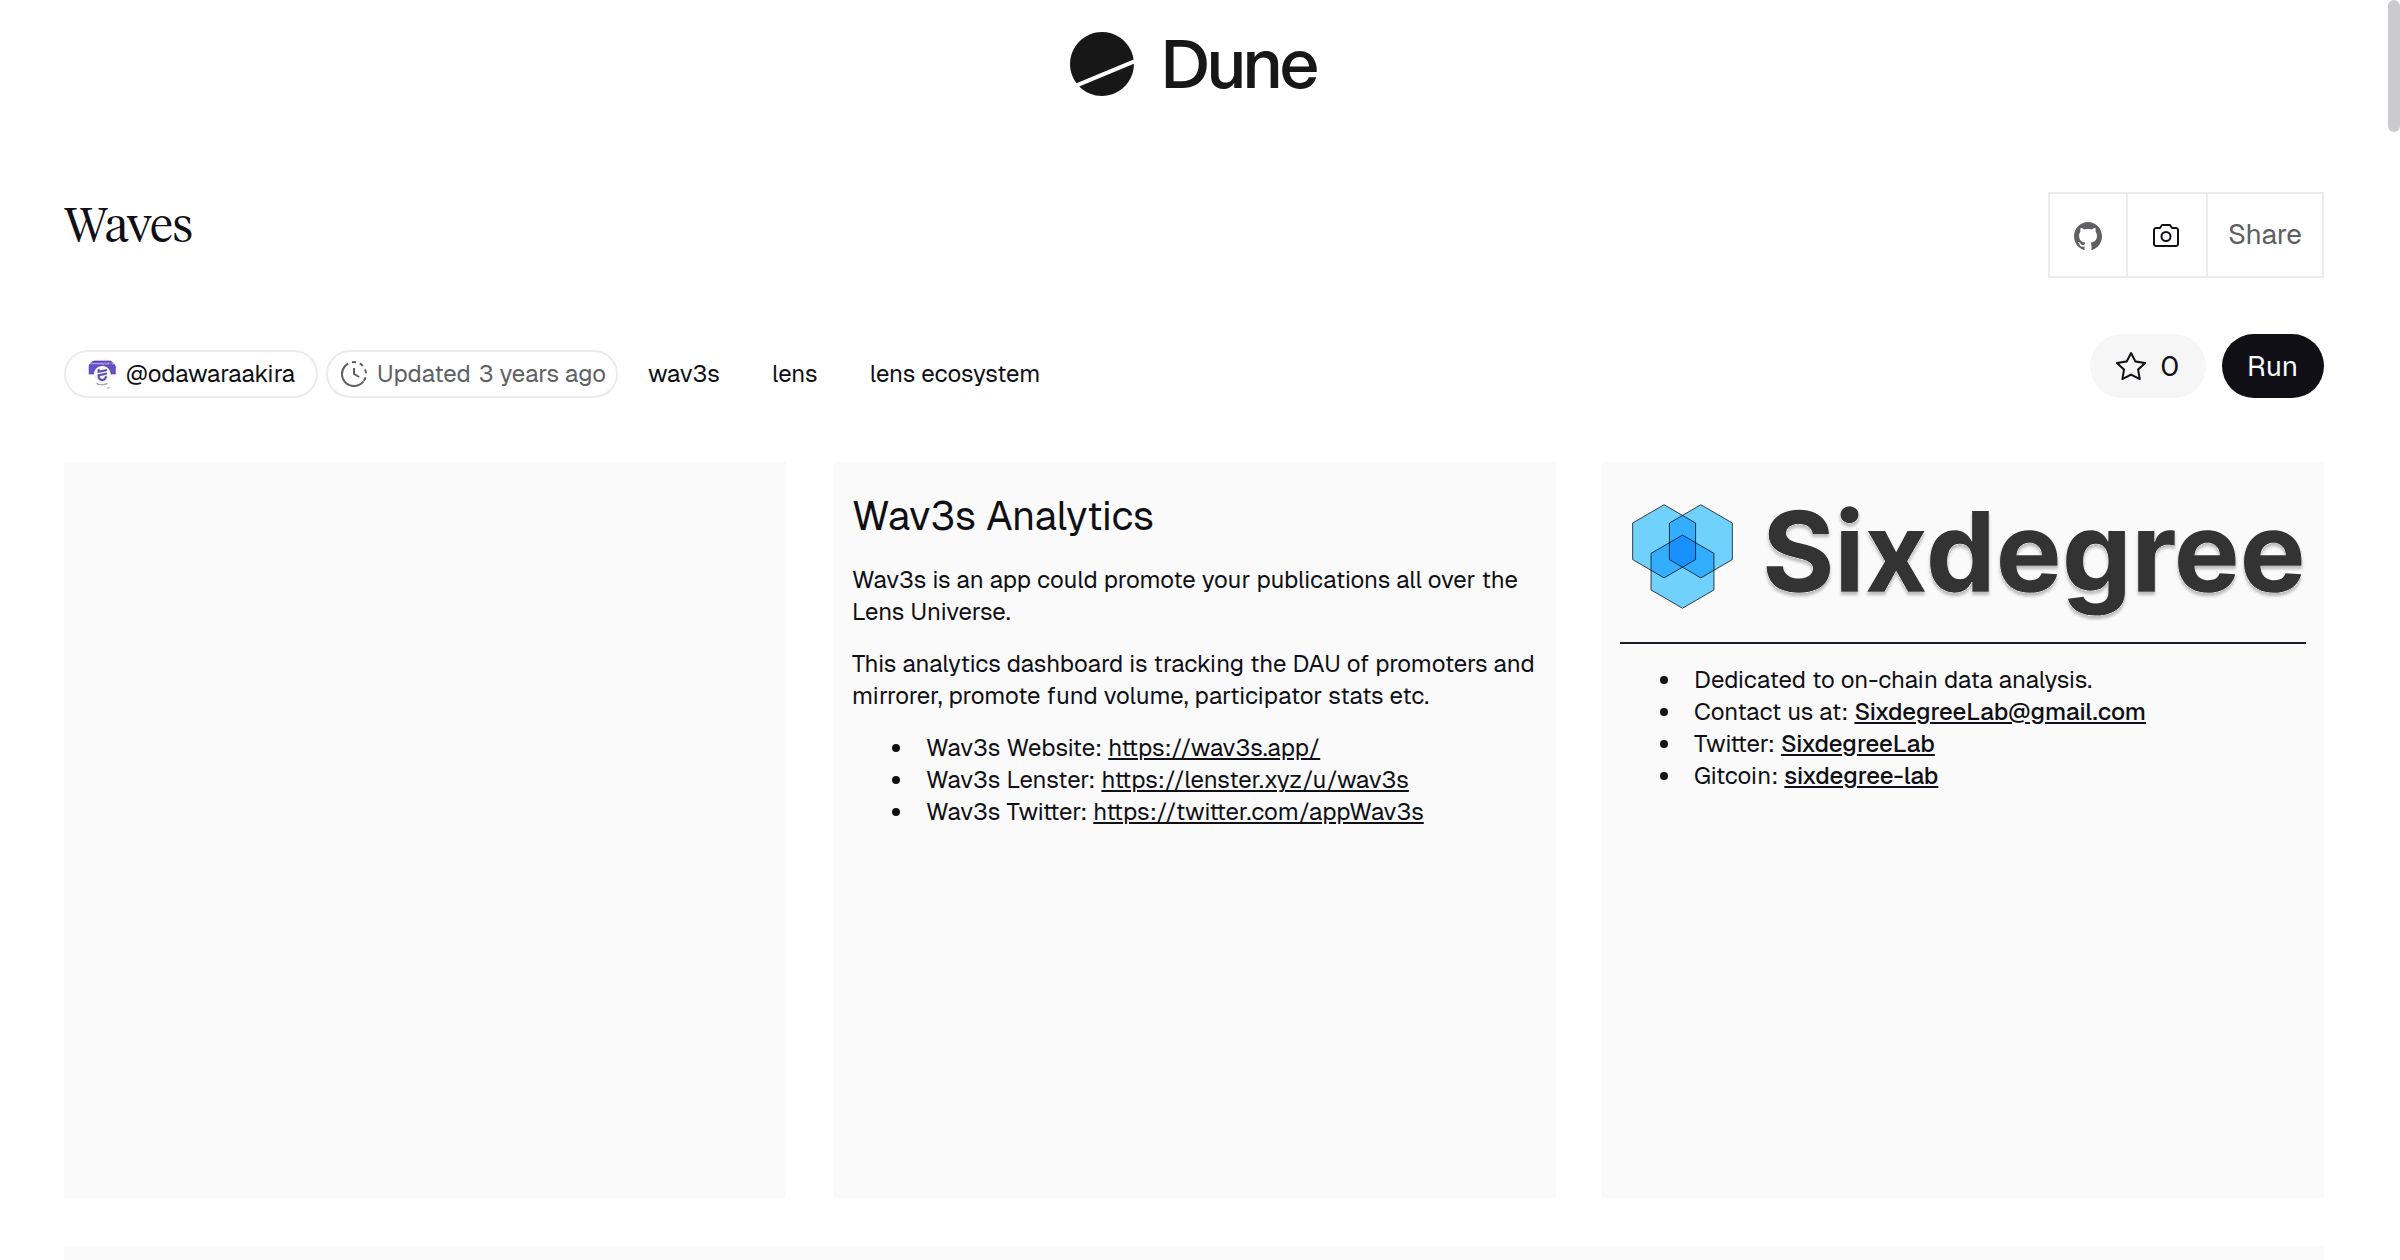Click the odawaraakira avatar icon
Viewport: 2400px width, 1260px height.
point(102,374)
